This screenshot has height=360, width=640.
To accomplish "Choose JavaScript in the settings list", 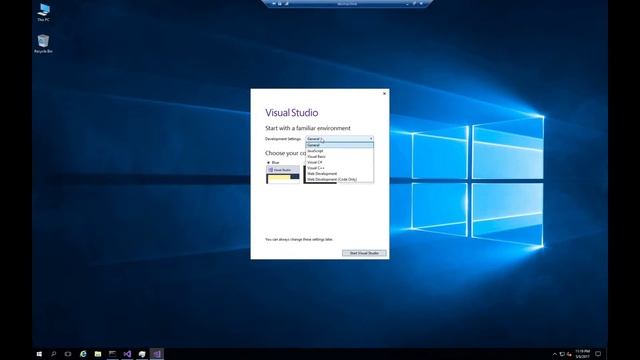I will point(340,151).
